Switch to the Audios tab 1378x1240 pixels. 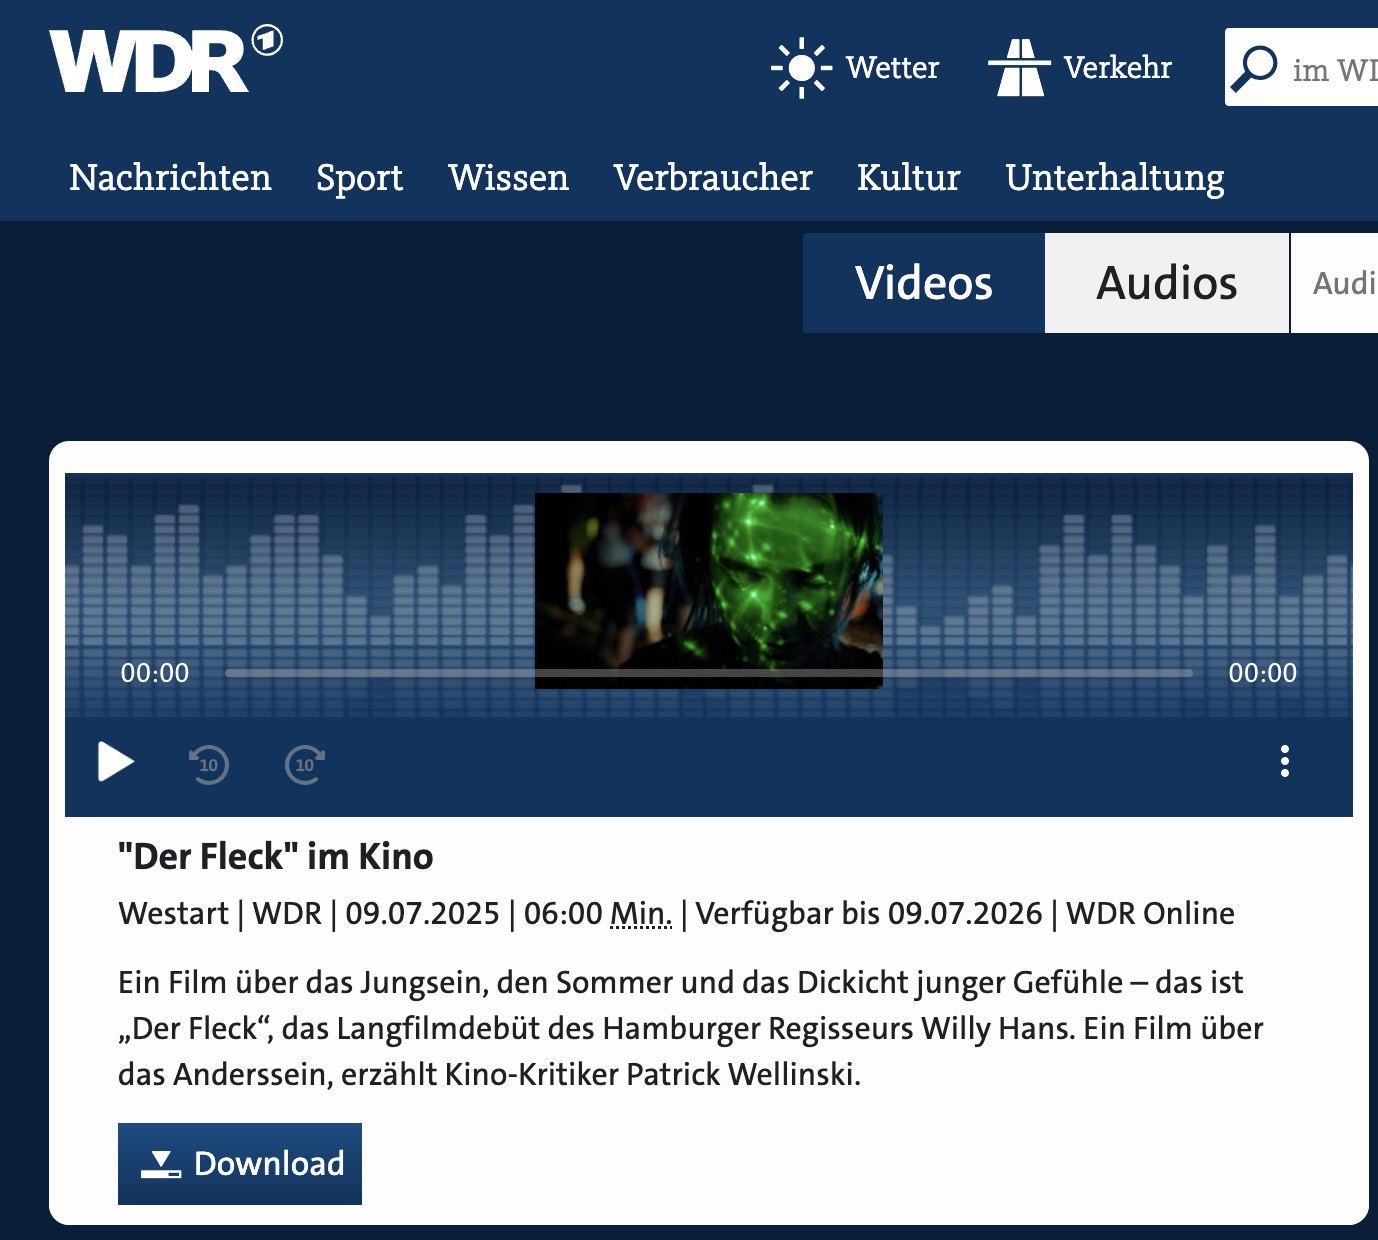pyautogui.click(x=1167, y=283)
